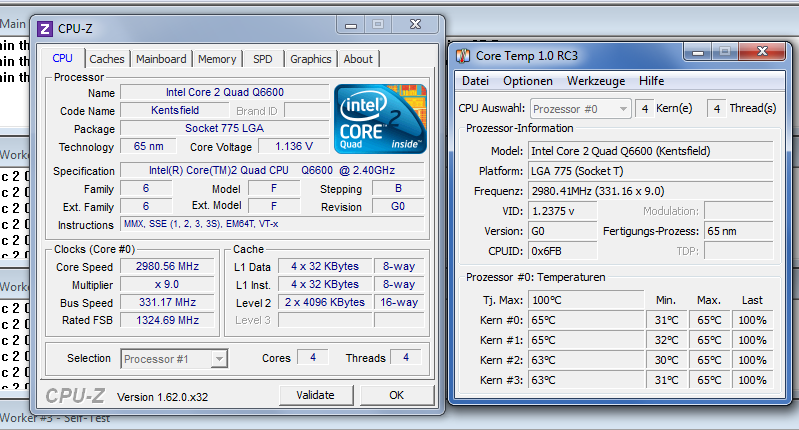Click the Instructions field MMX, SSE
This screenshot has height=430, width=799.
(x=272, y=224)
